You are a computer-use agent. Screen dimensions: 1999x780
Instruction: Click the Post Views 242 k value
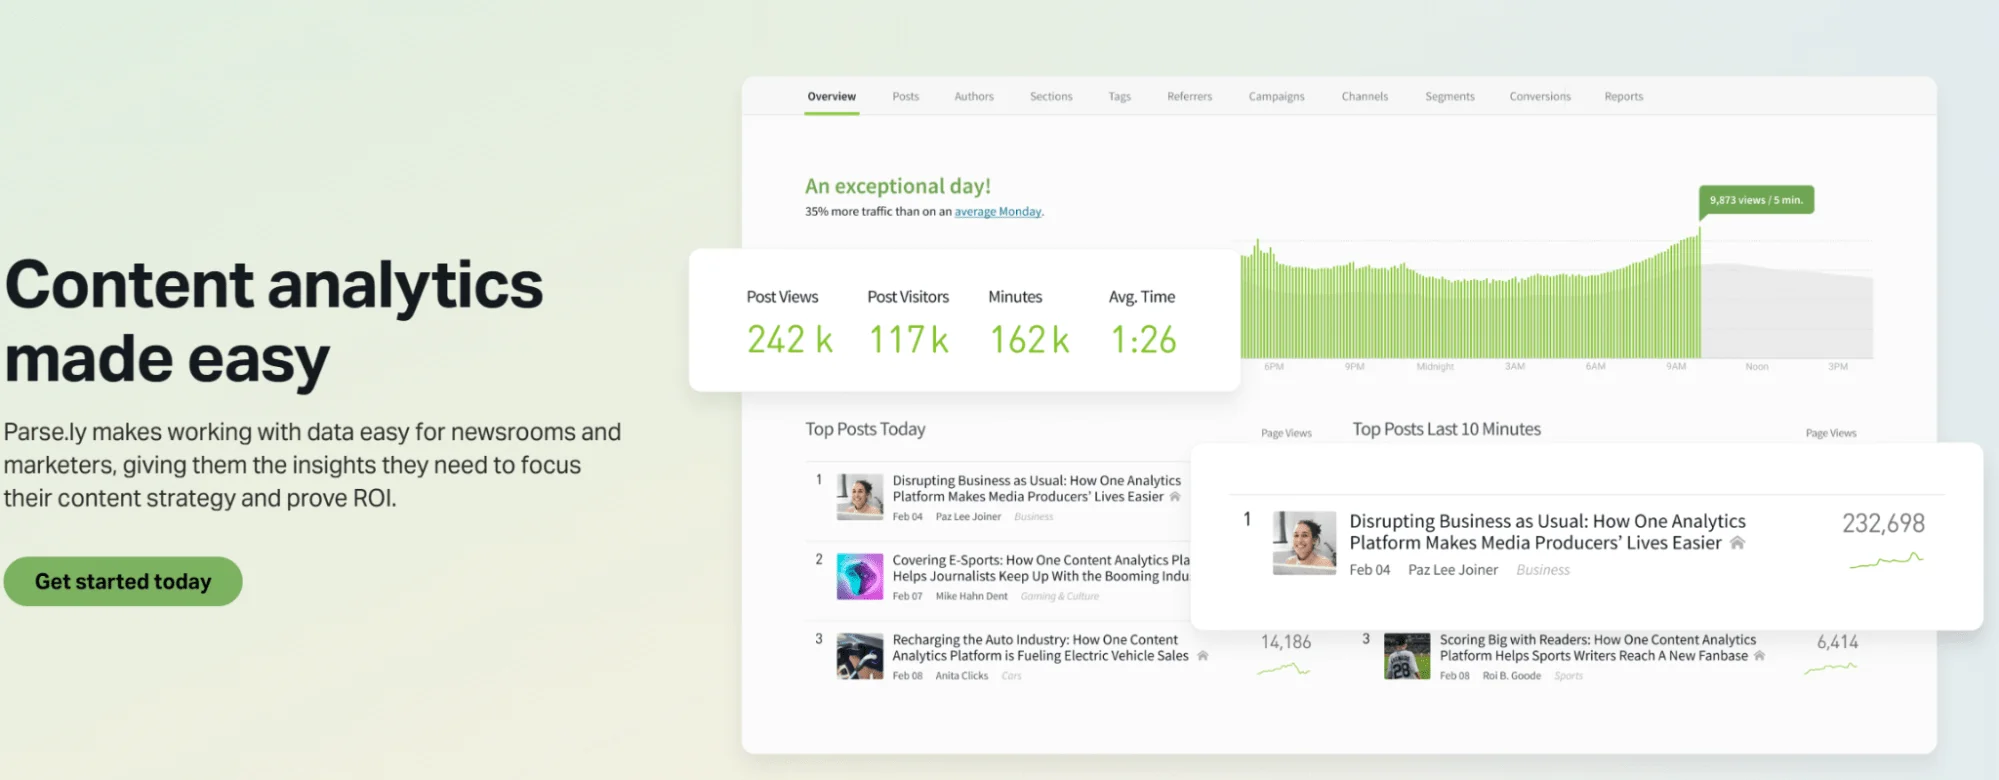coord(789,340)
